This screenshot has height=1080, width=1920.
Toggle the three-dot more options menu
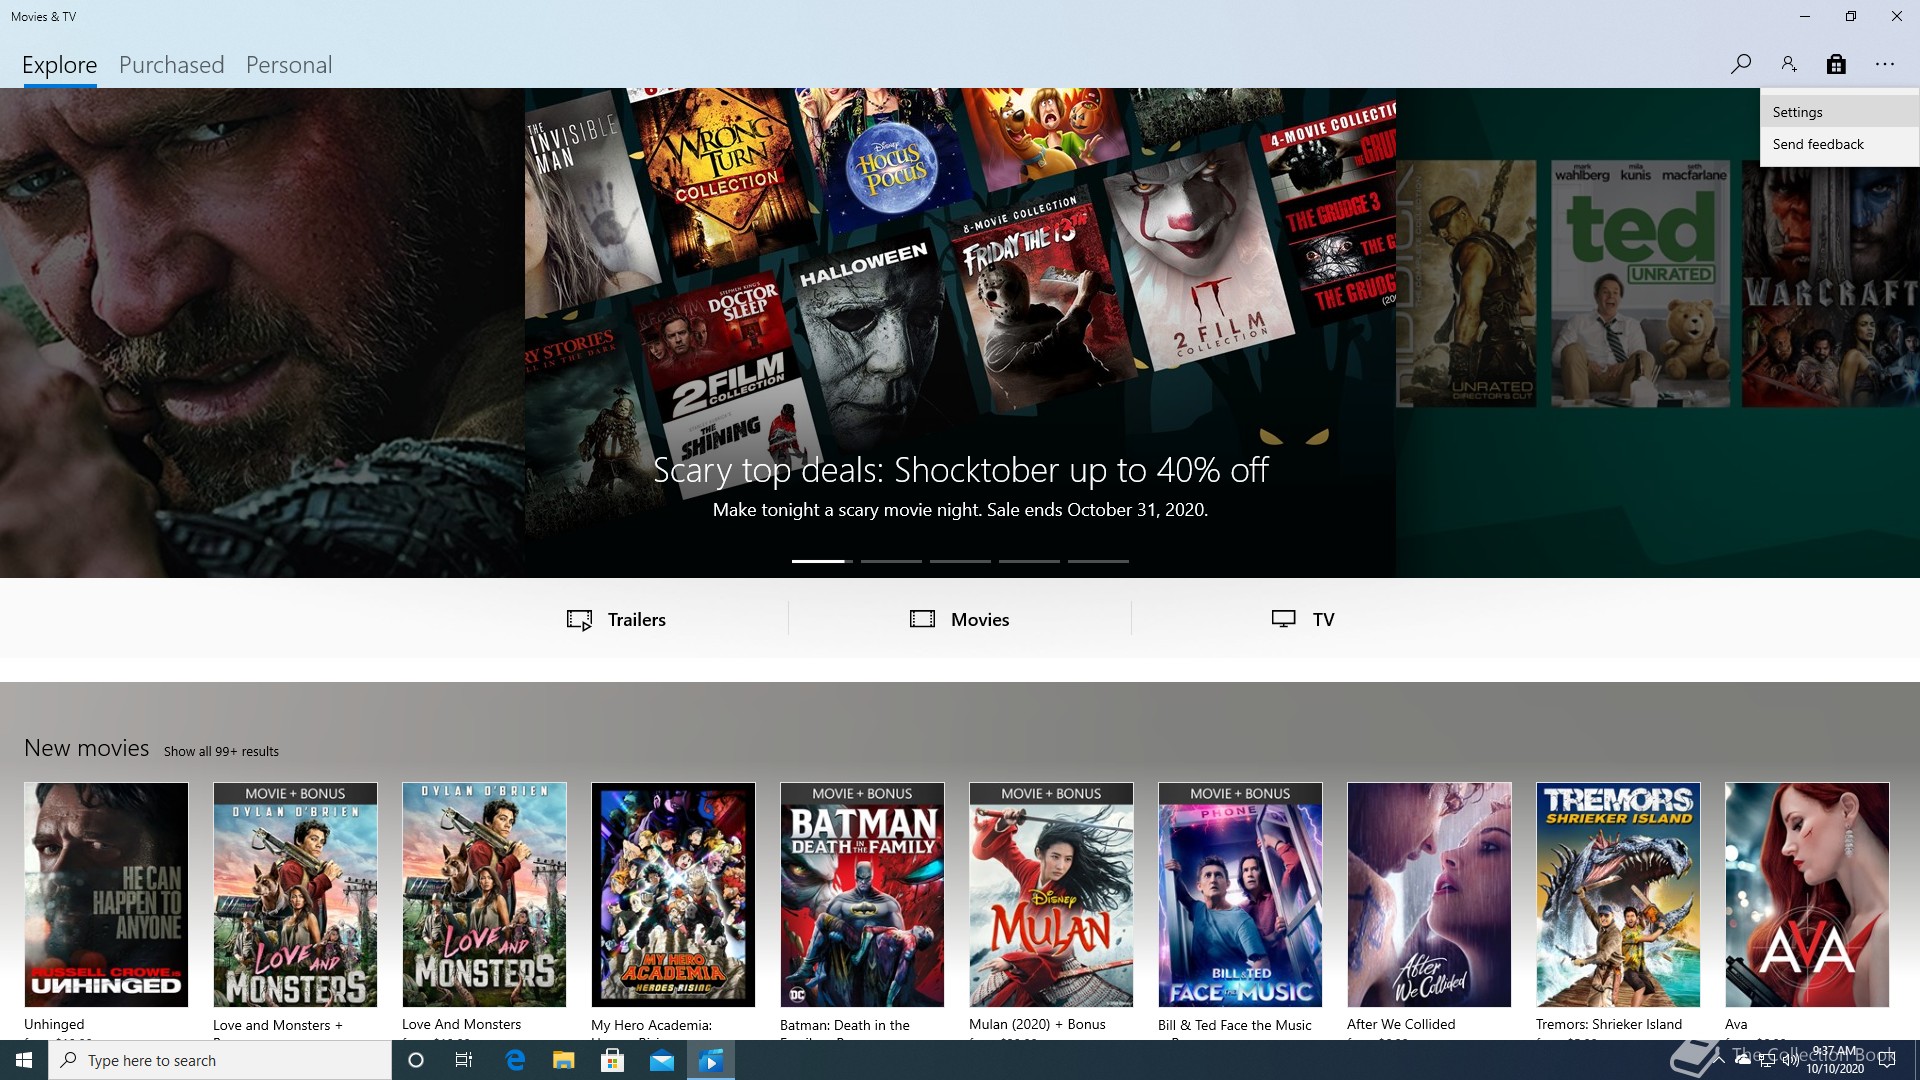tap(1885, 64)
